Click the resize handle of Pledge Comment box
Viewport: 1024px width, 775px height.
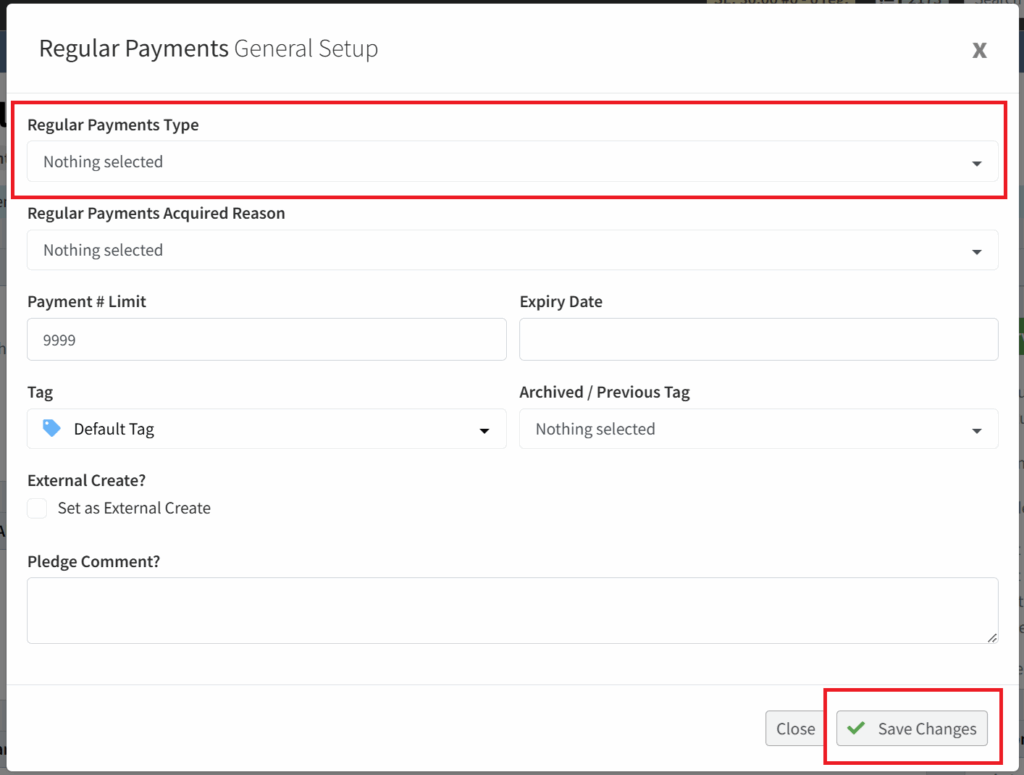[x=991, y=637]
